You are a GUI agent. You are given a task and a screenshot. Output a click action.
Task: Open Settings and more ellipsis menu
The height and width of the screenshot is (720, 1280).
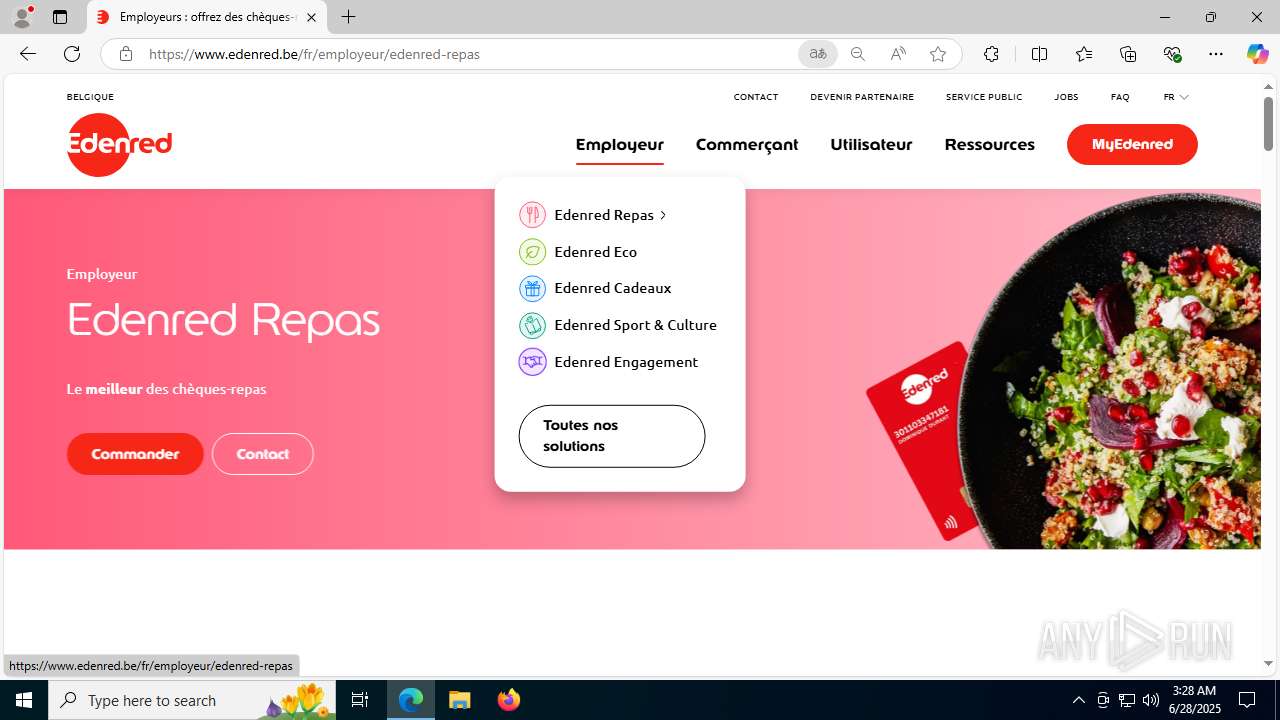[1216, 54]
